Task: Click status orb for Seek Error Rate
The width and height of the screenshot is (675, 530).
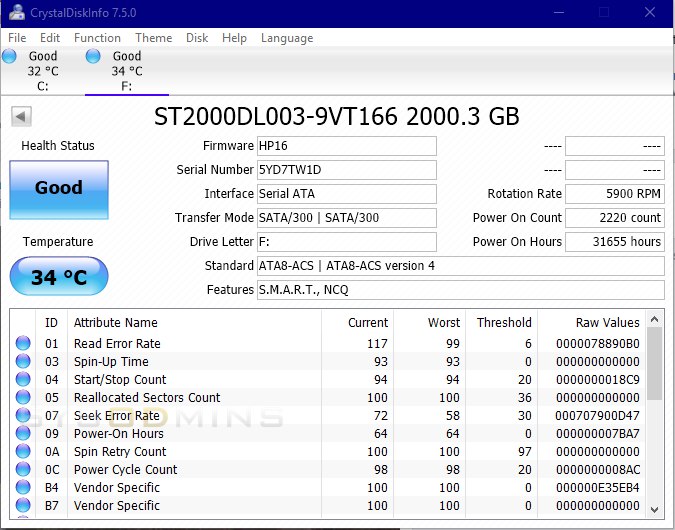Action: click(23, 415)
